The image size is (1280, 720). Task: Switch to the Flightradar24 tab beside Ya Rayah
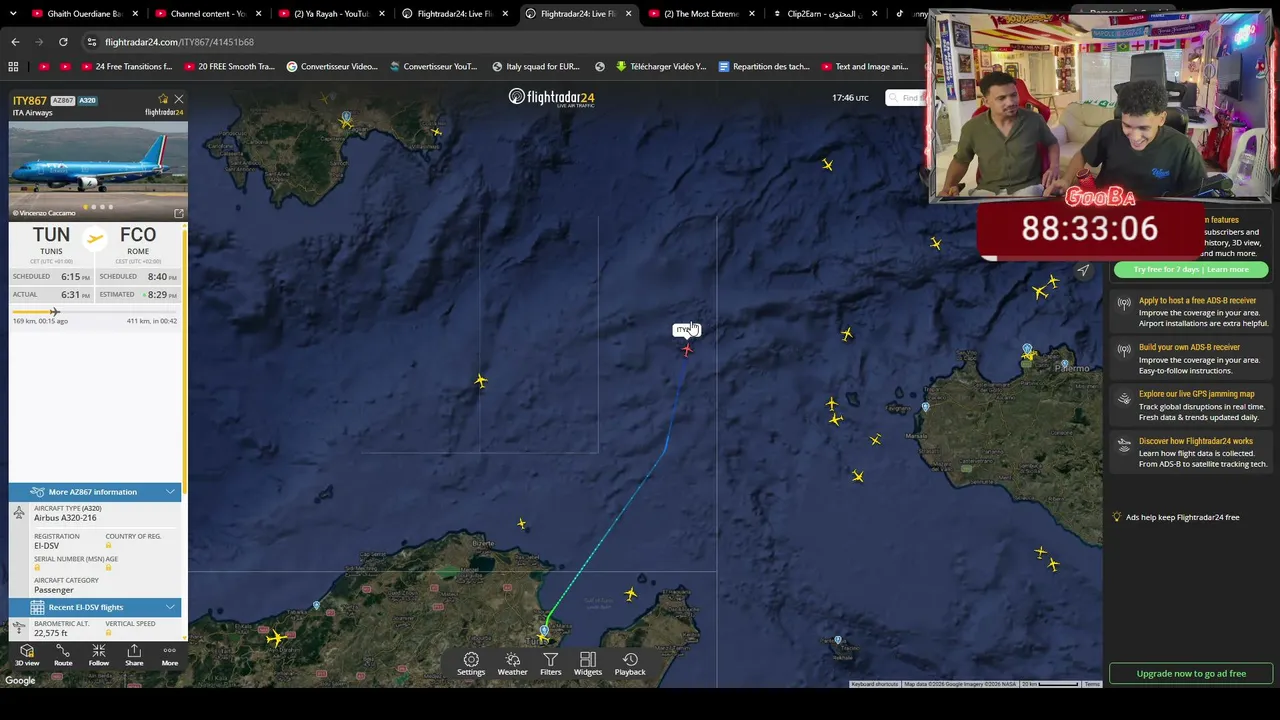pyautogui.click(x=454, y=14)
